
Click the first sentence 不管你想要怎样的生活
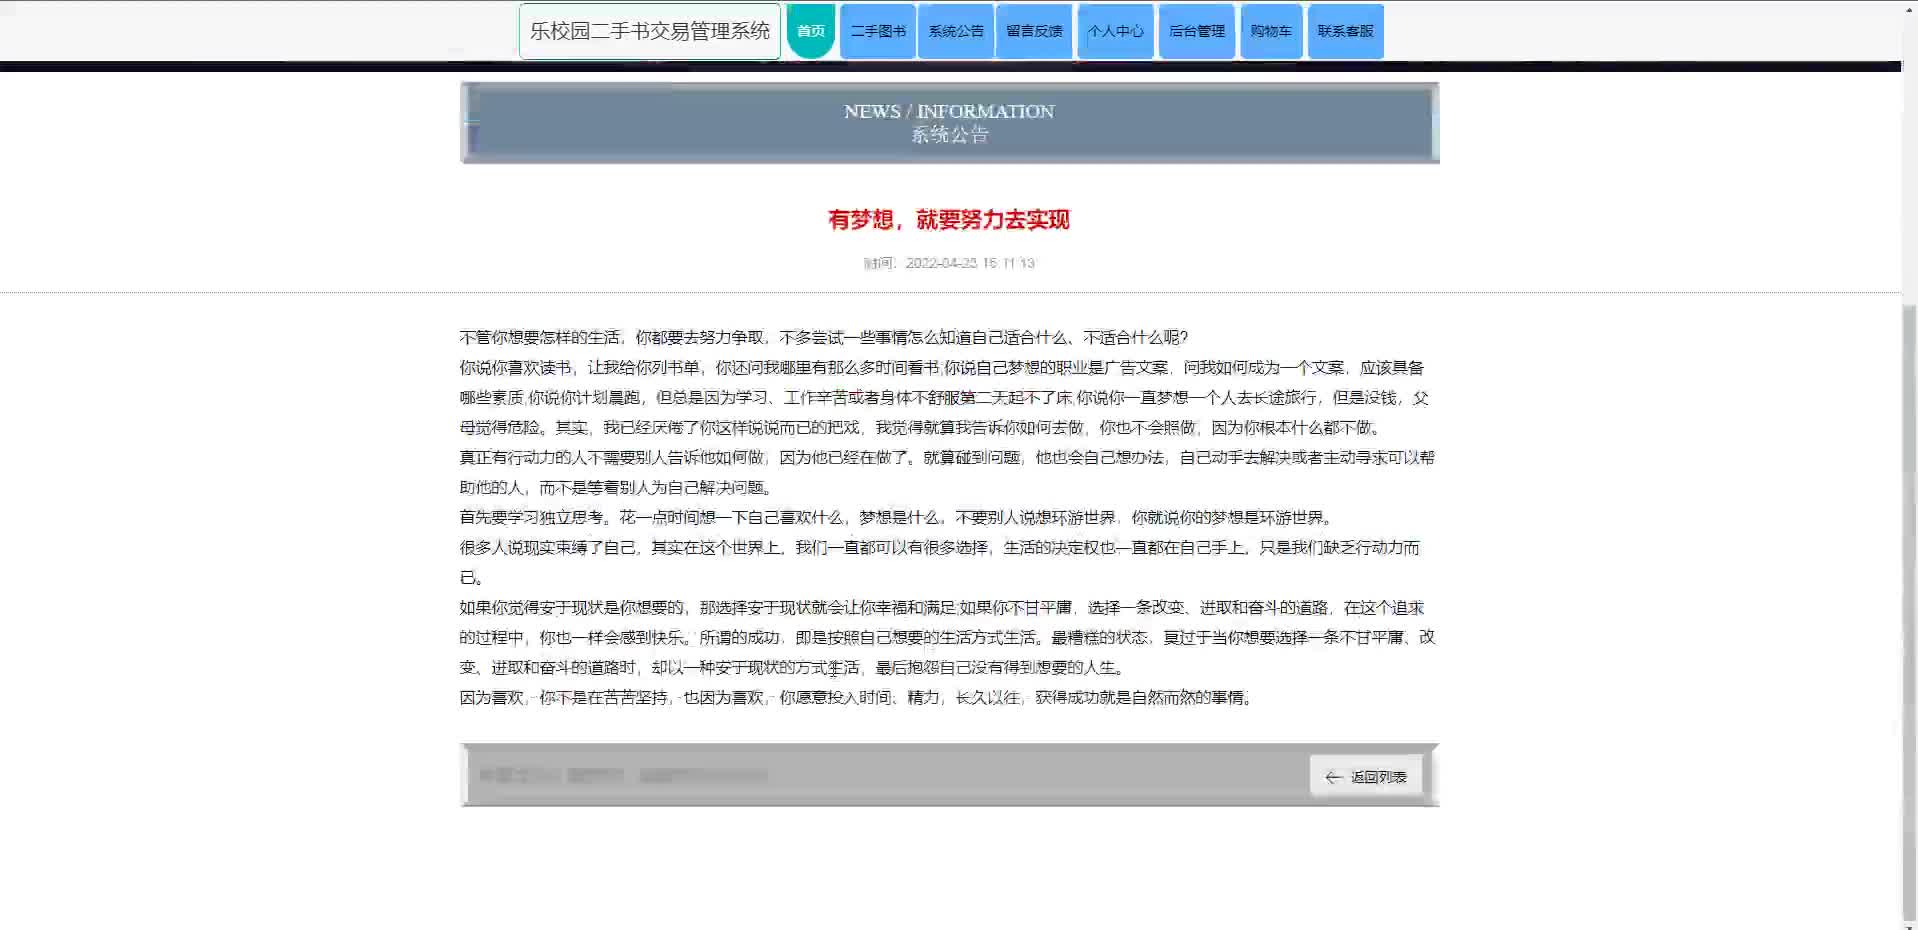[x=824, y=337]
